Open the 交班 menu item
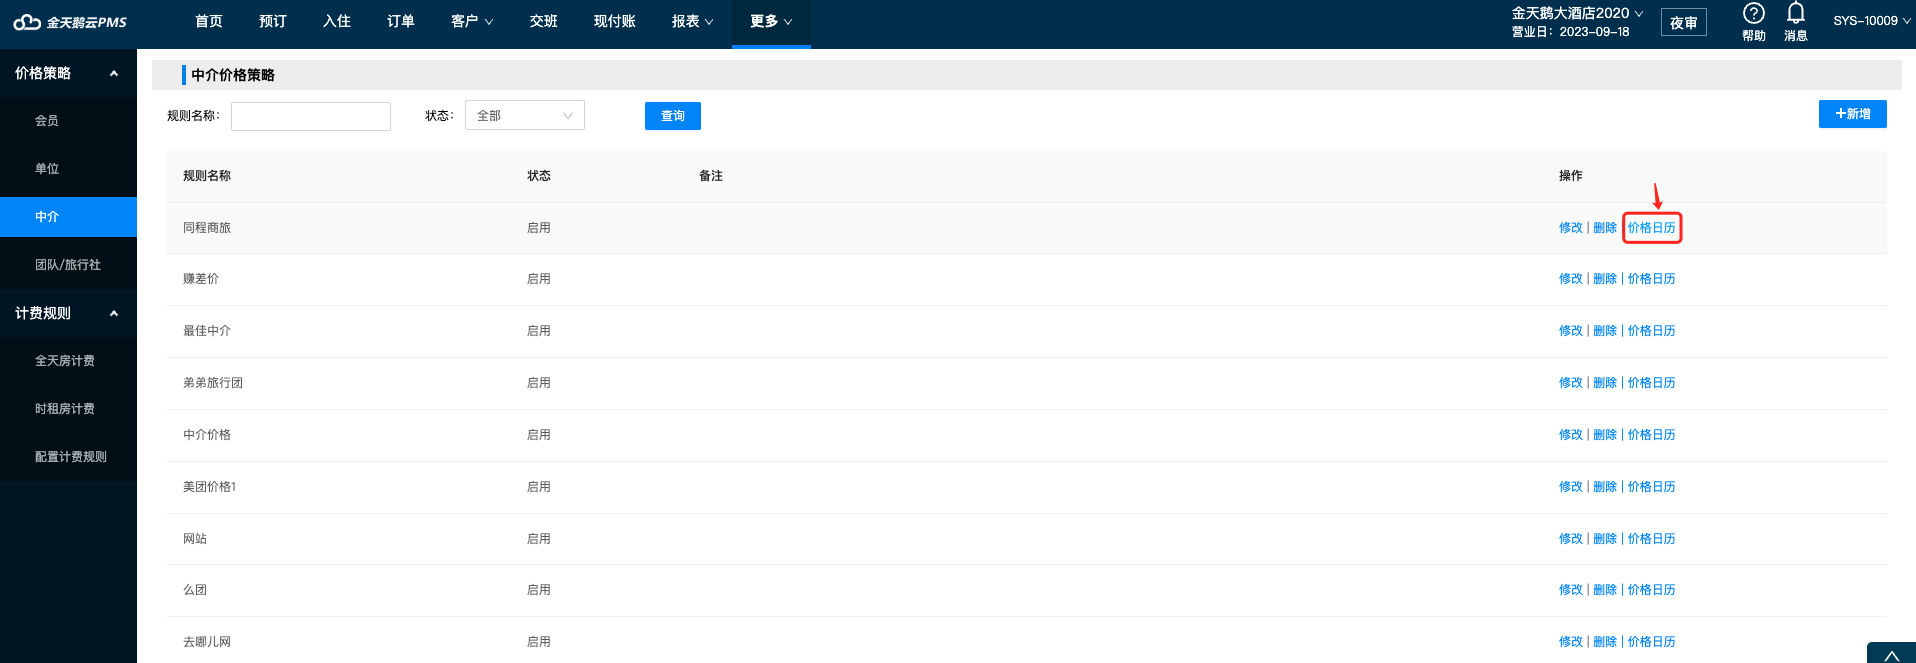This screenshot has width=1916, height=663. [x=544, y=21]
